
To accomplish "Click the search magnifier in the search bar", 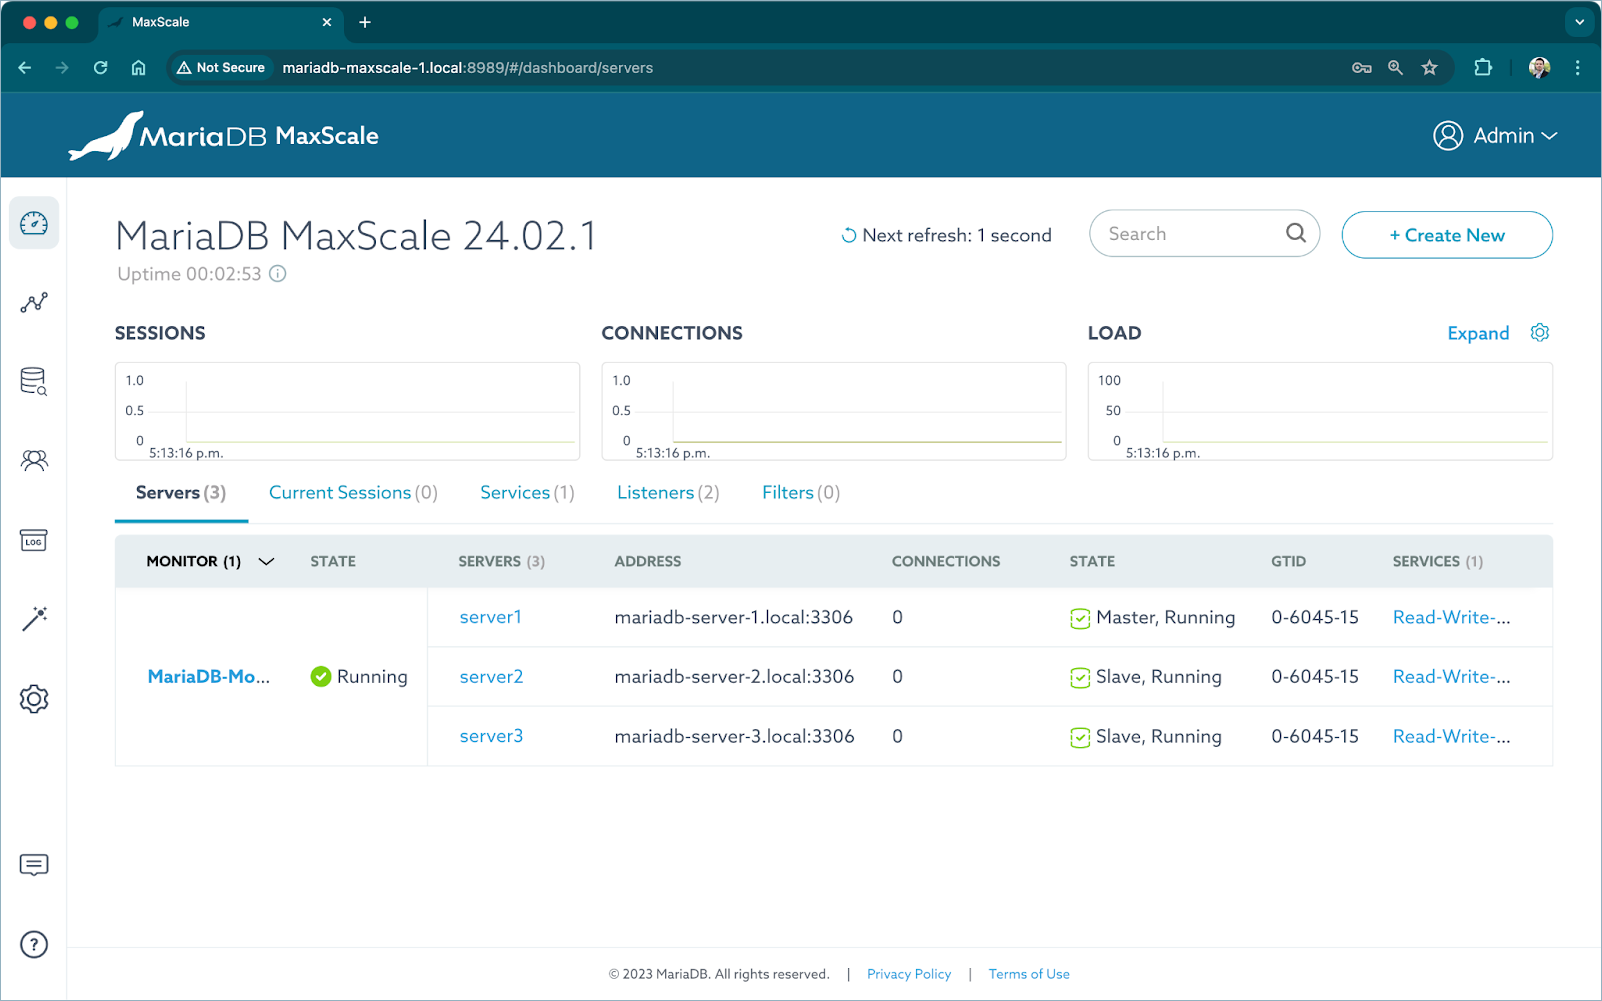I will (1295, 233).
